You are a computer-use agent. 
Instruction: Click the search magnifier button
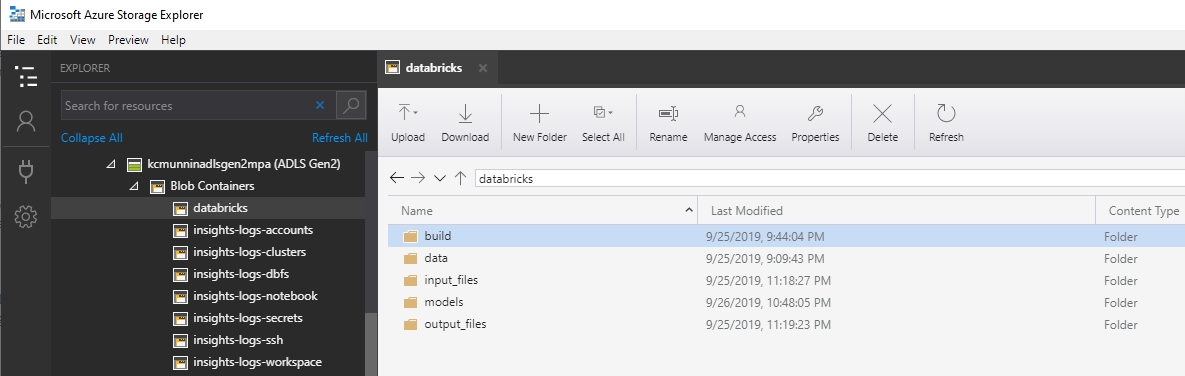click(351, 106)
